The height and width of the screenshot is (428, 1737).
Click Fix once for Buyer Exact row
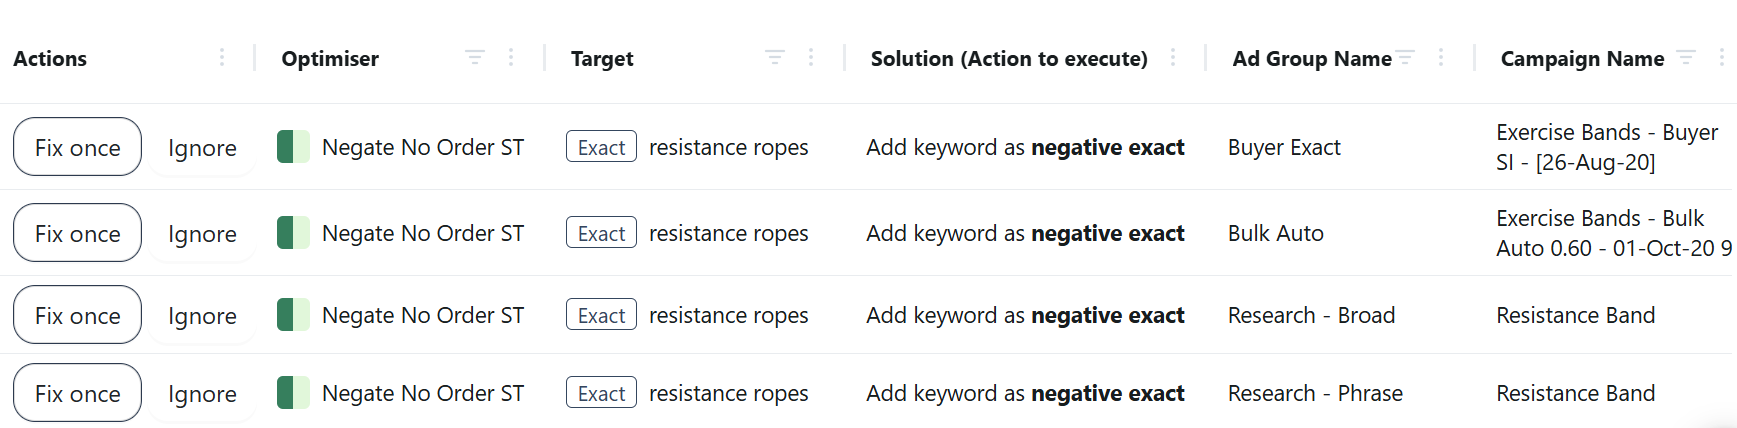[x=77, y=147]
